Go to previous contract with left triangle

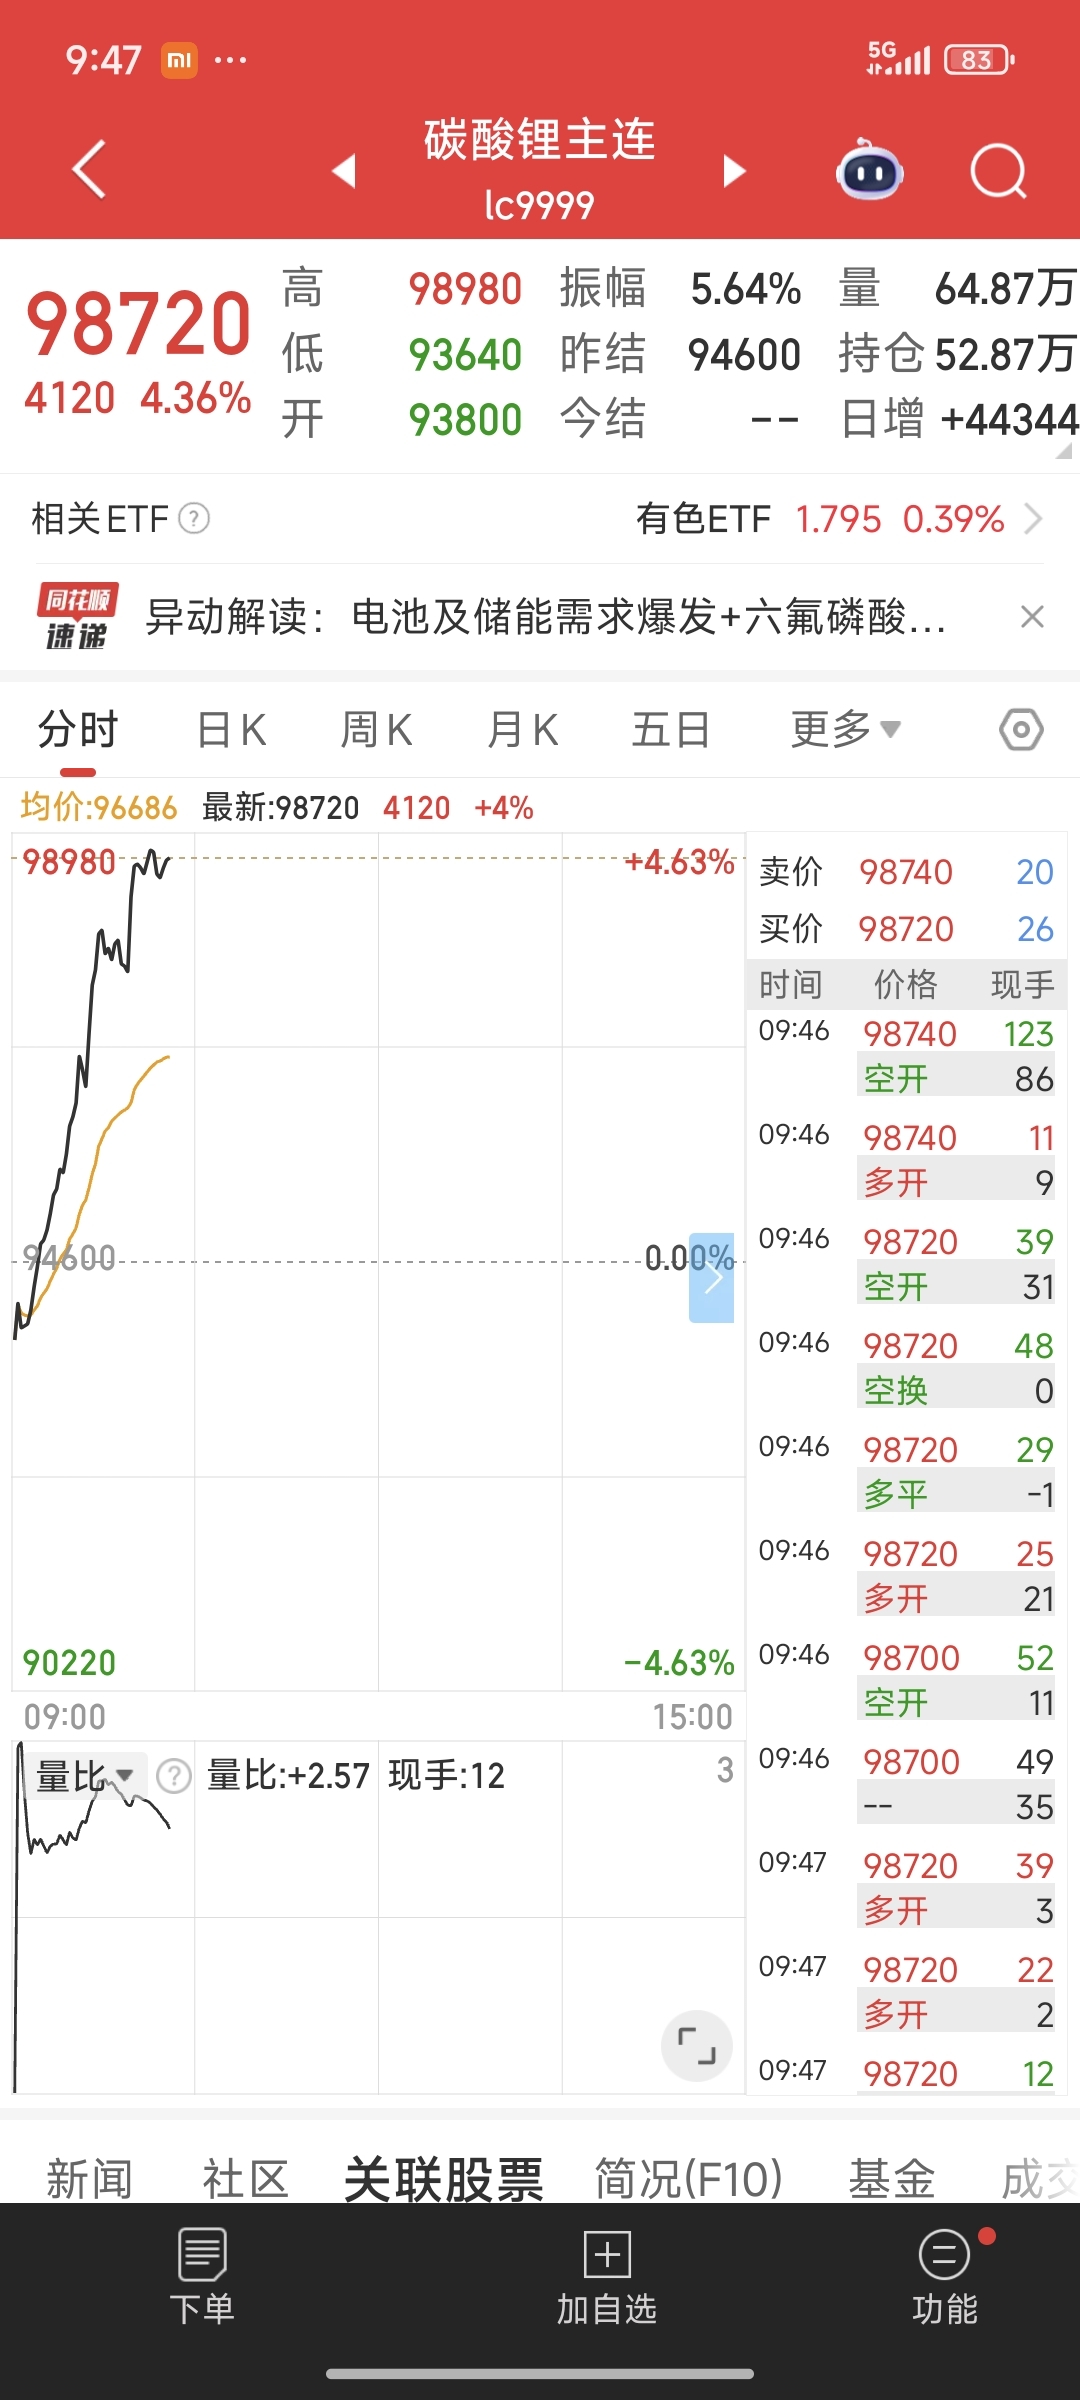(345, 171)
